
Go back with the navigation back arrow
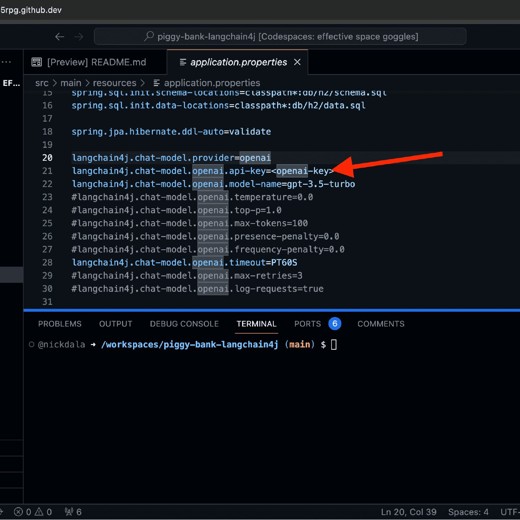coord(60,36)
